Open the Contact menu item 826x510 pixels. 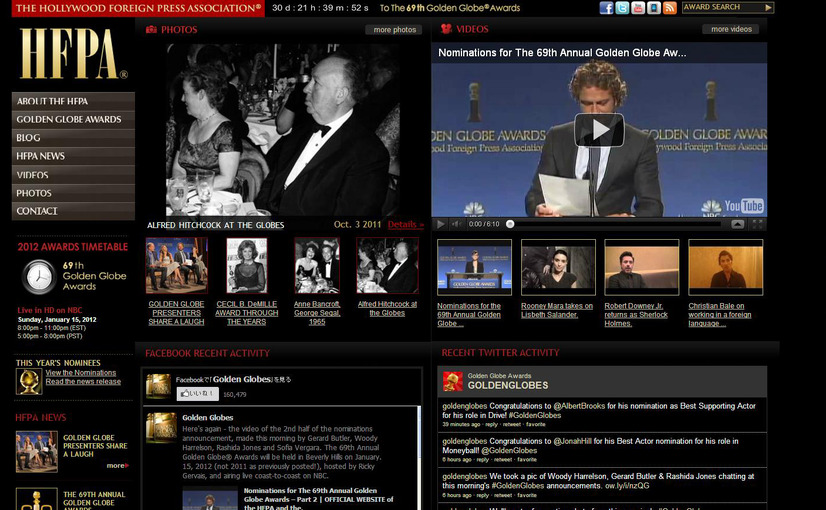[x=73, y=211]
